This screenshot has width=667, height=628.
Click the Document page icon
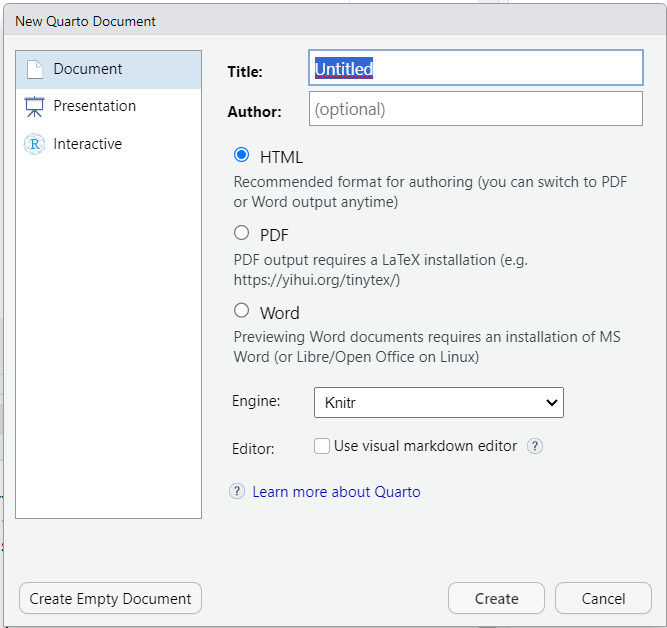35,69
